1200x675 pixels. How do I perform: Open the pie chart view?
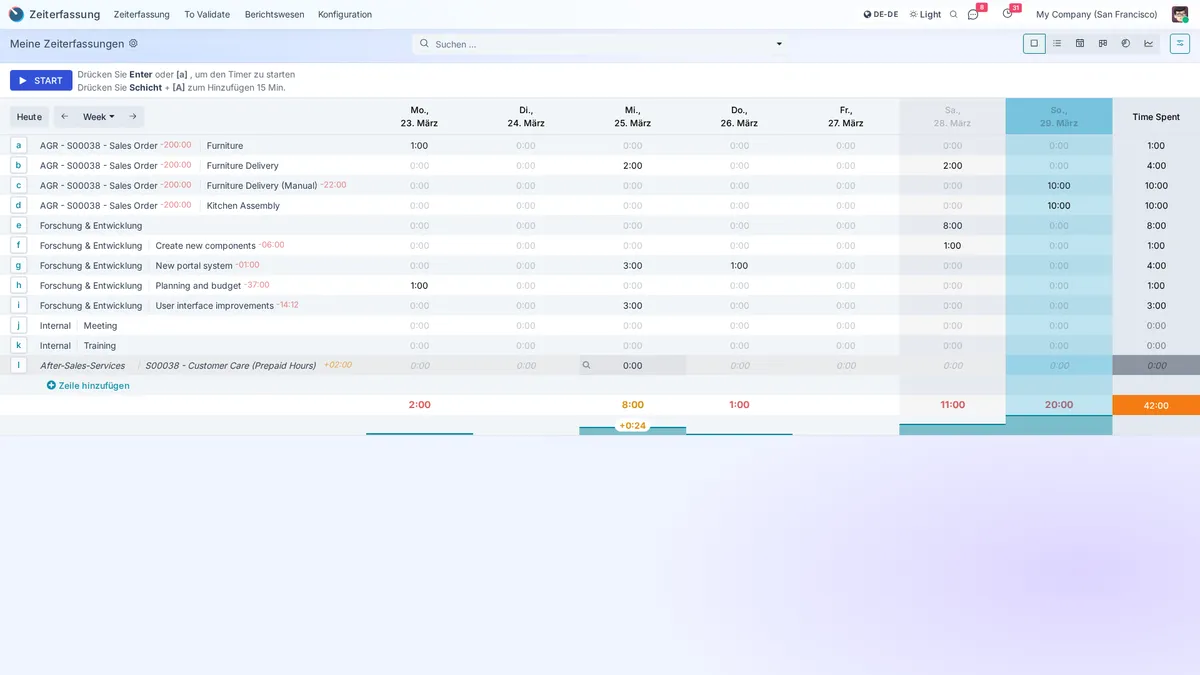coord(1126,43)
